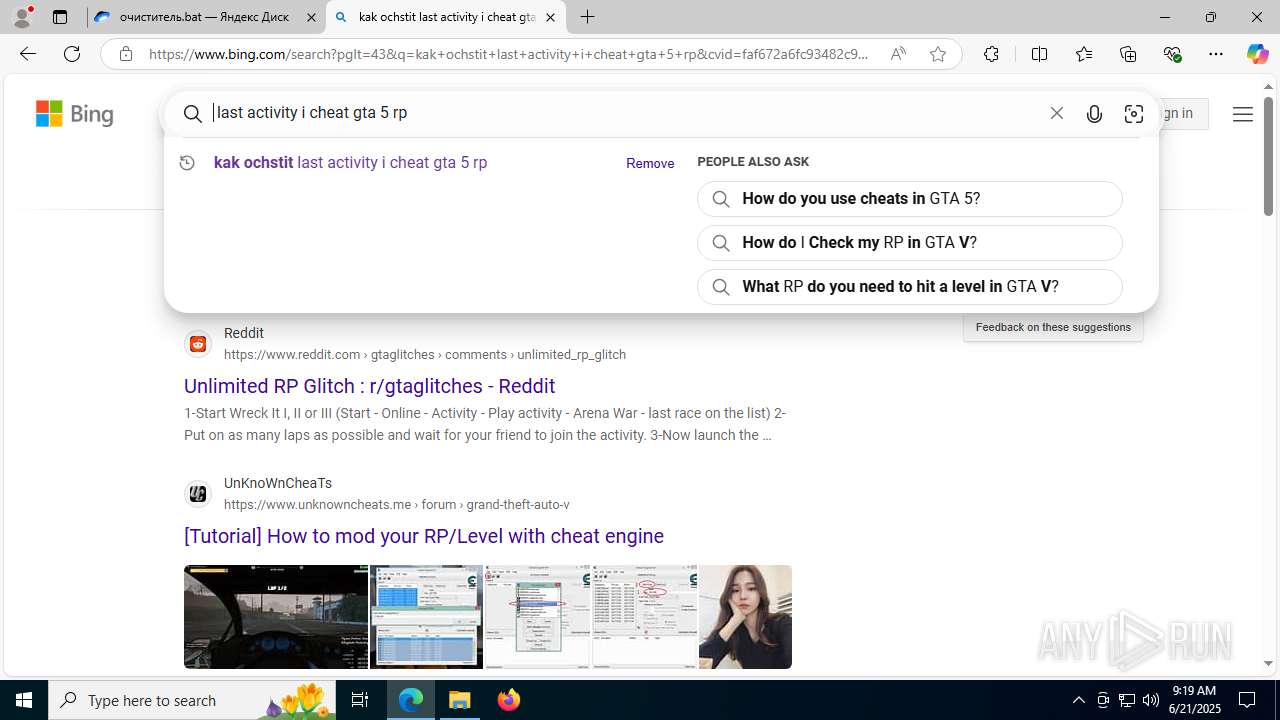Open browser Extensions icon
This screenshot has height=720, width=1280.
click(991, 54)
